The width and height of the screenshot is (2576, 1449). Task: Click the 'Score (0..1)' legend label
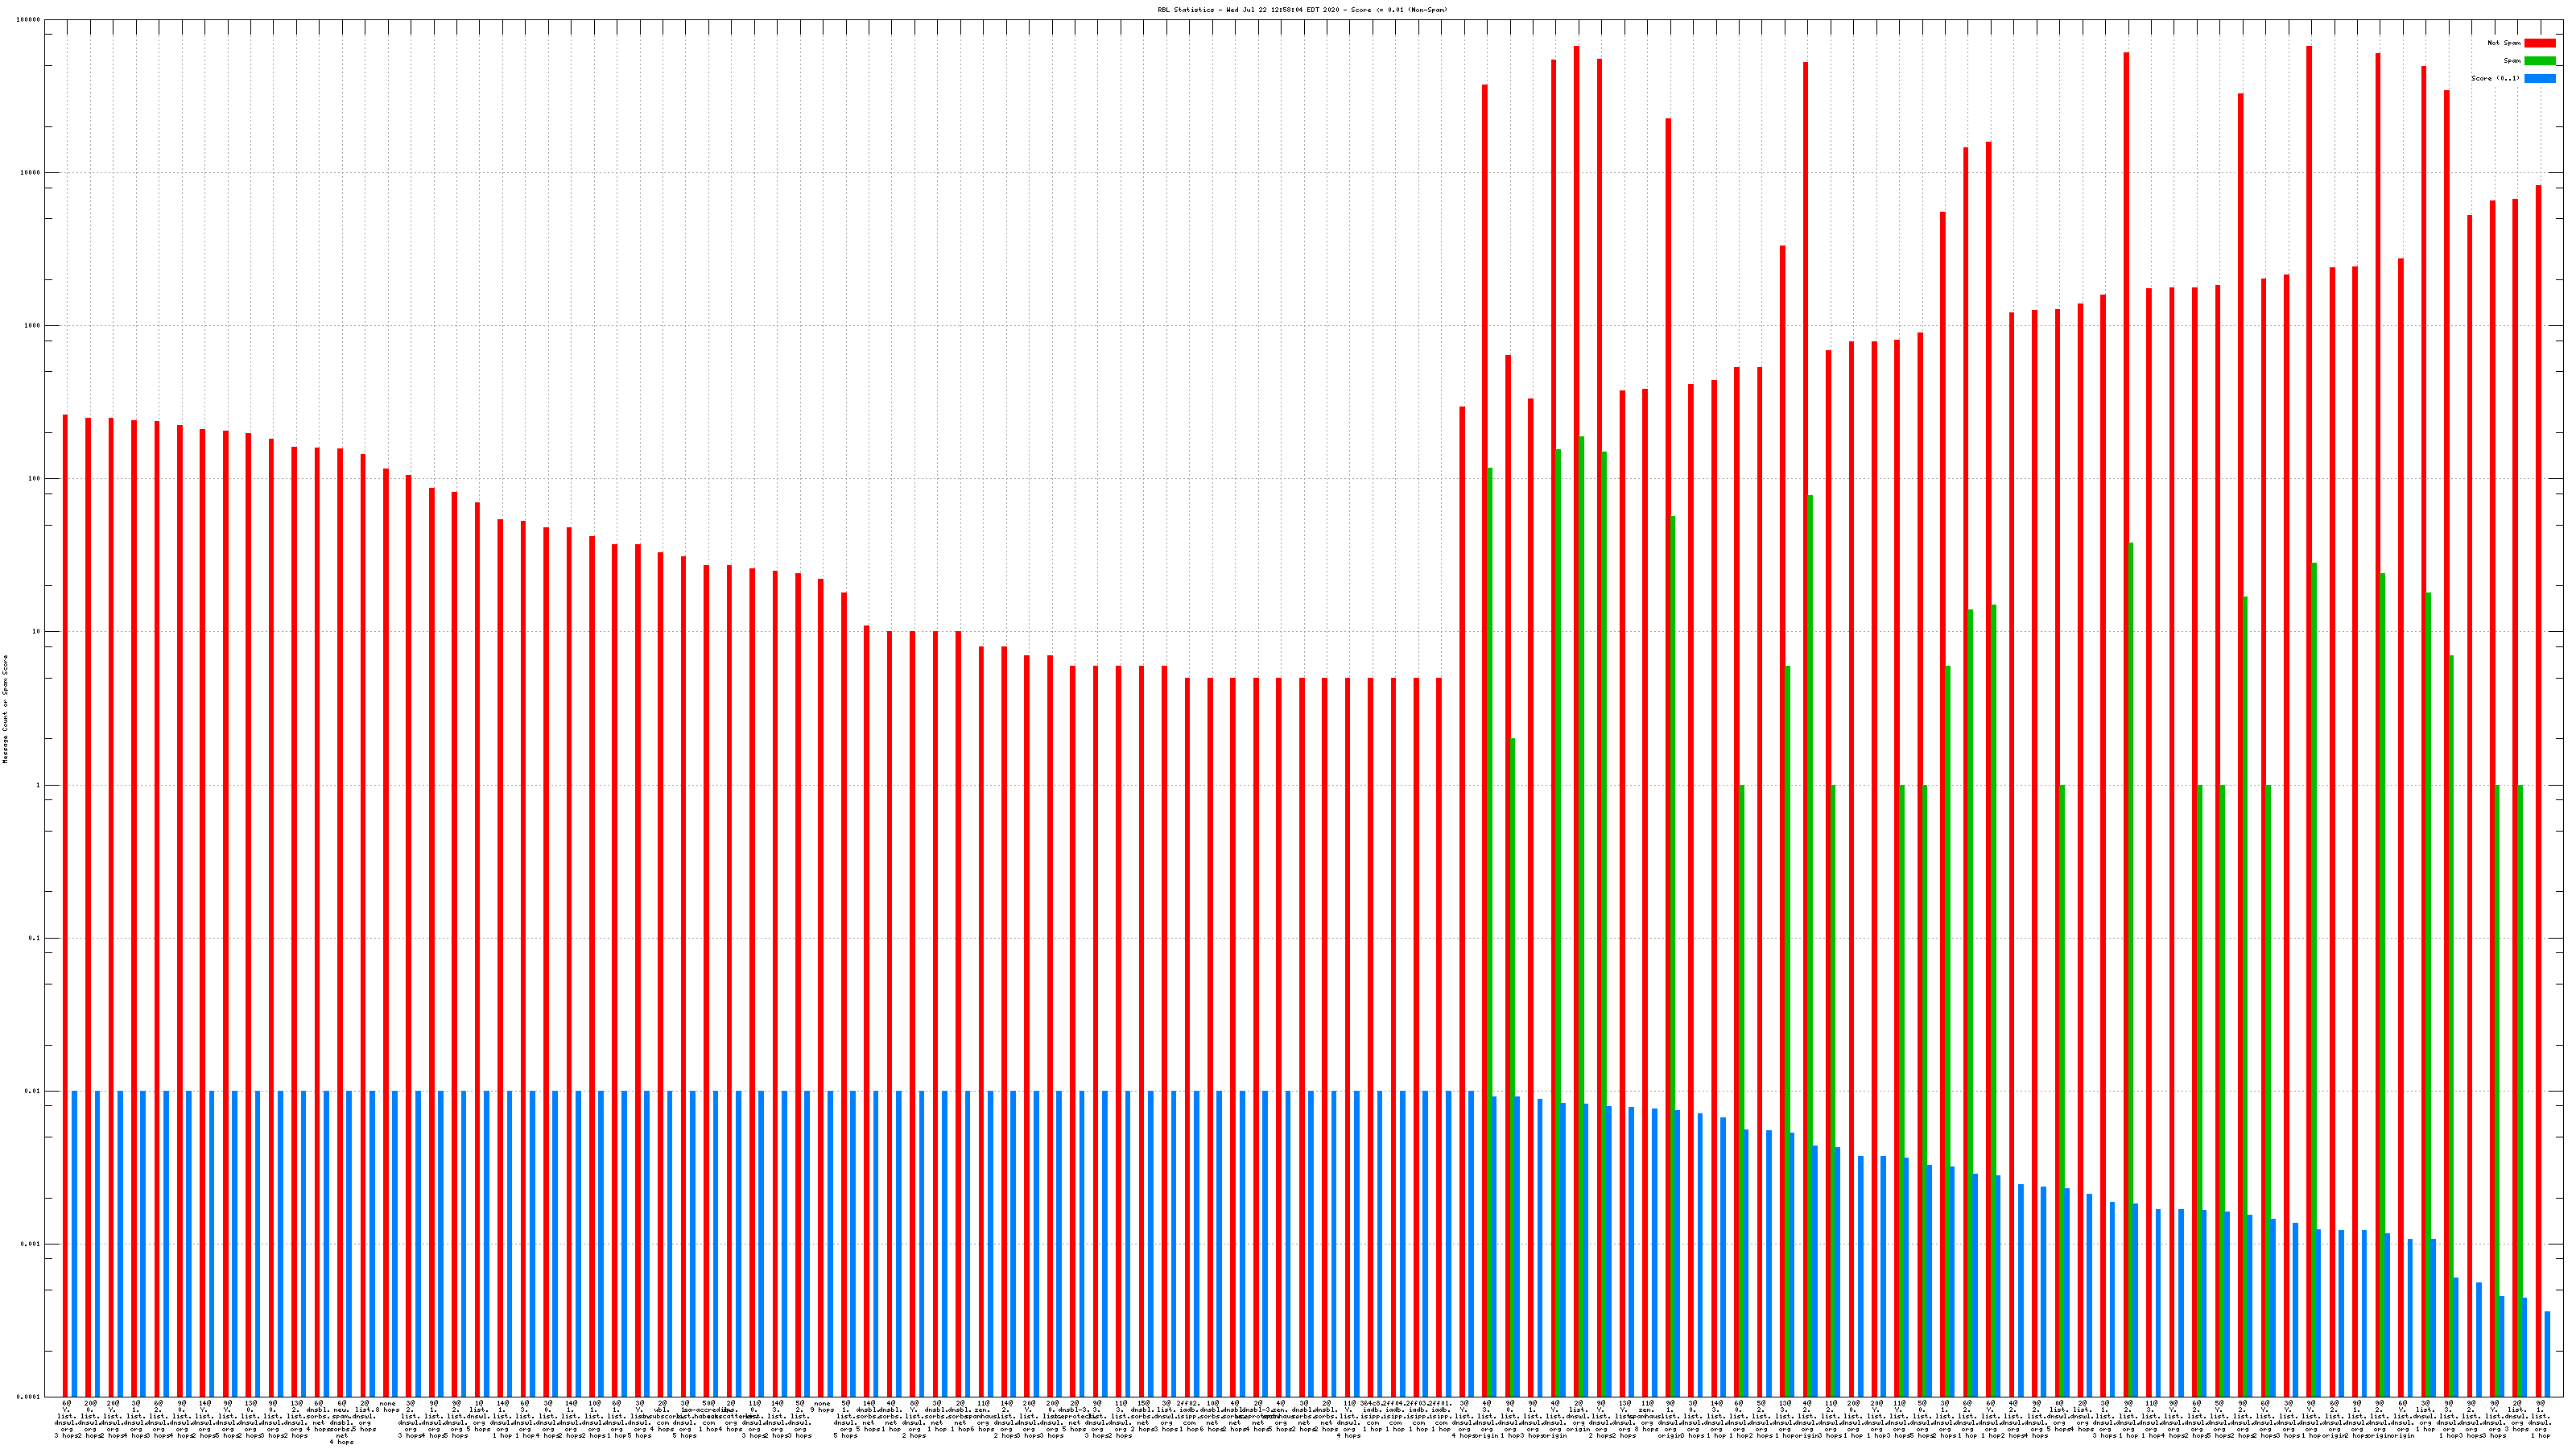tap(2495, 78)
